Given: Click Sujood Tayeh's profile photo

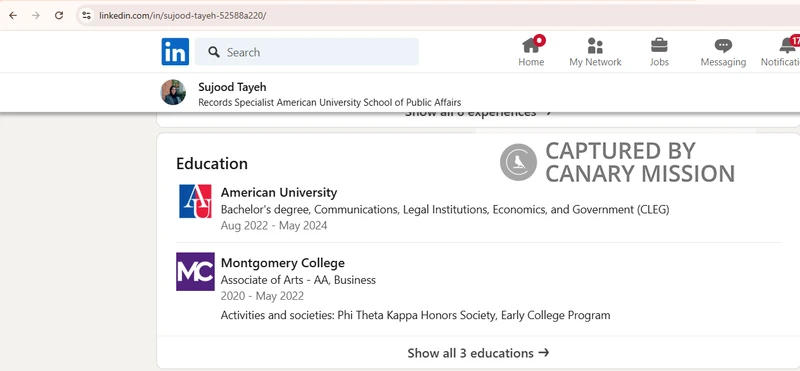Looking at the screenshot, I should (x=173, y=92).
